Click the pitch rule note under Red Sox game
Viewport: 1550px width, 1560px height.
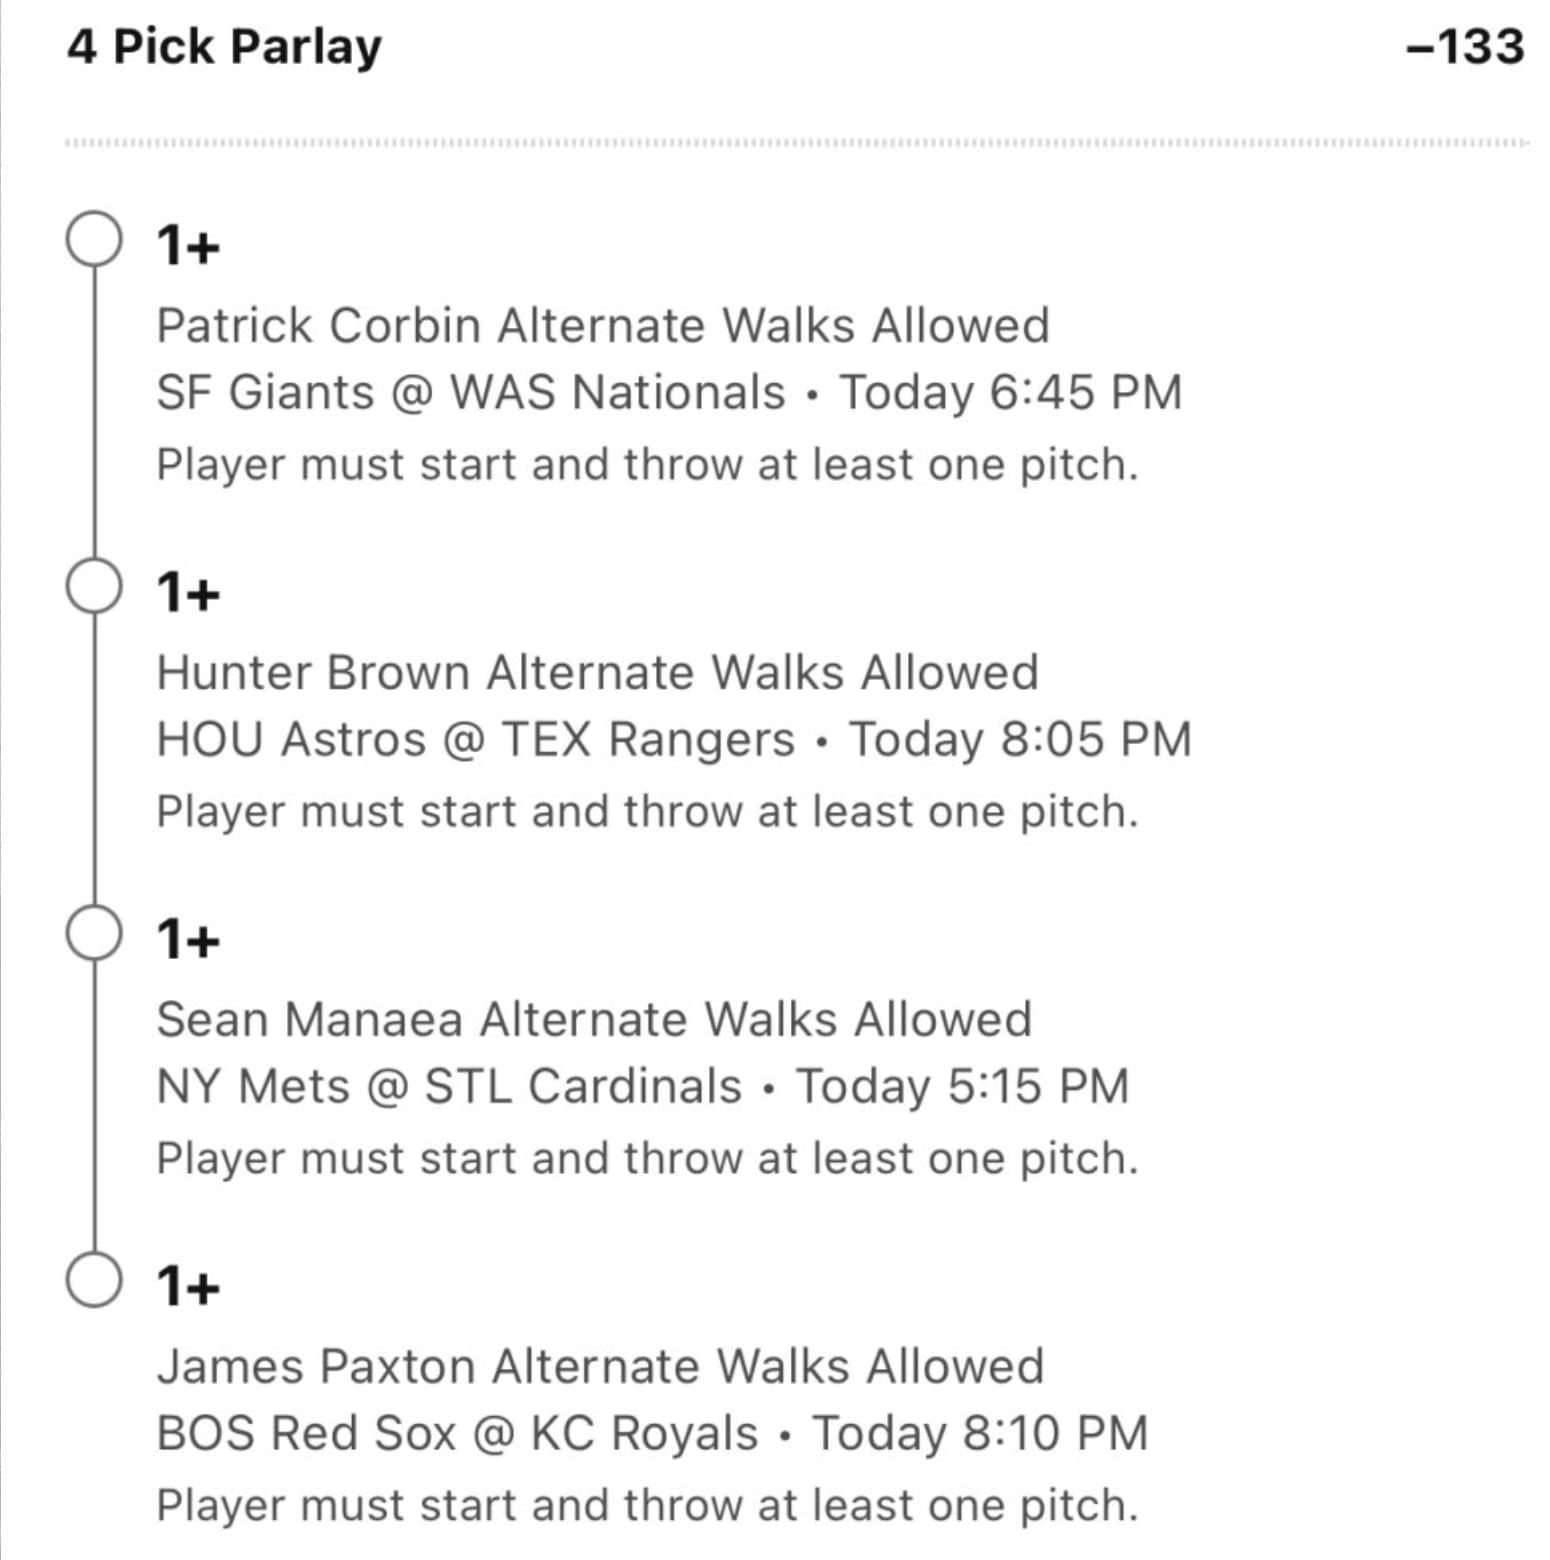647,1506
